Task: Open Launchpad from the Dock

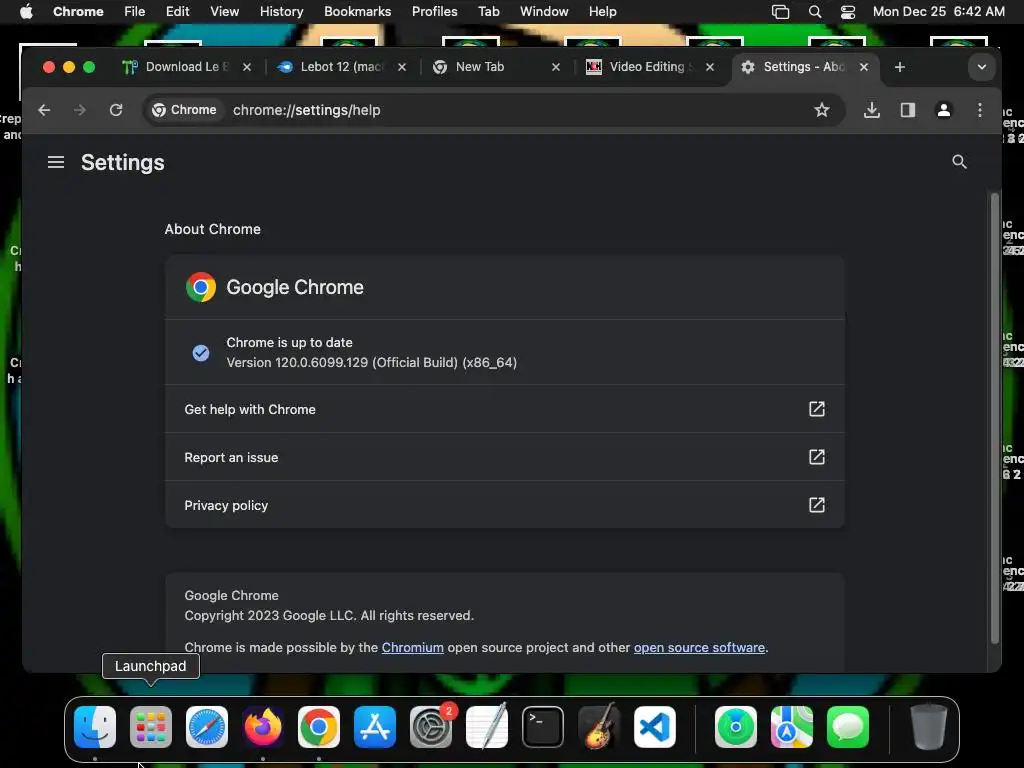Action: [x=151, y=727]
